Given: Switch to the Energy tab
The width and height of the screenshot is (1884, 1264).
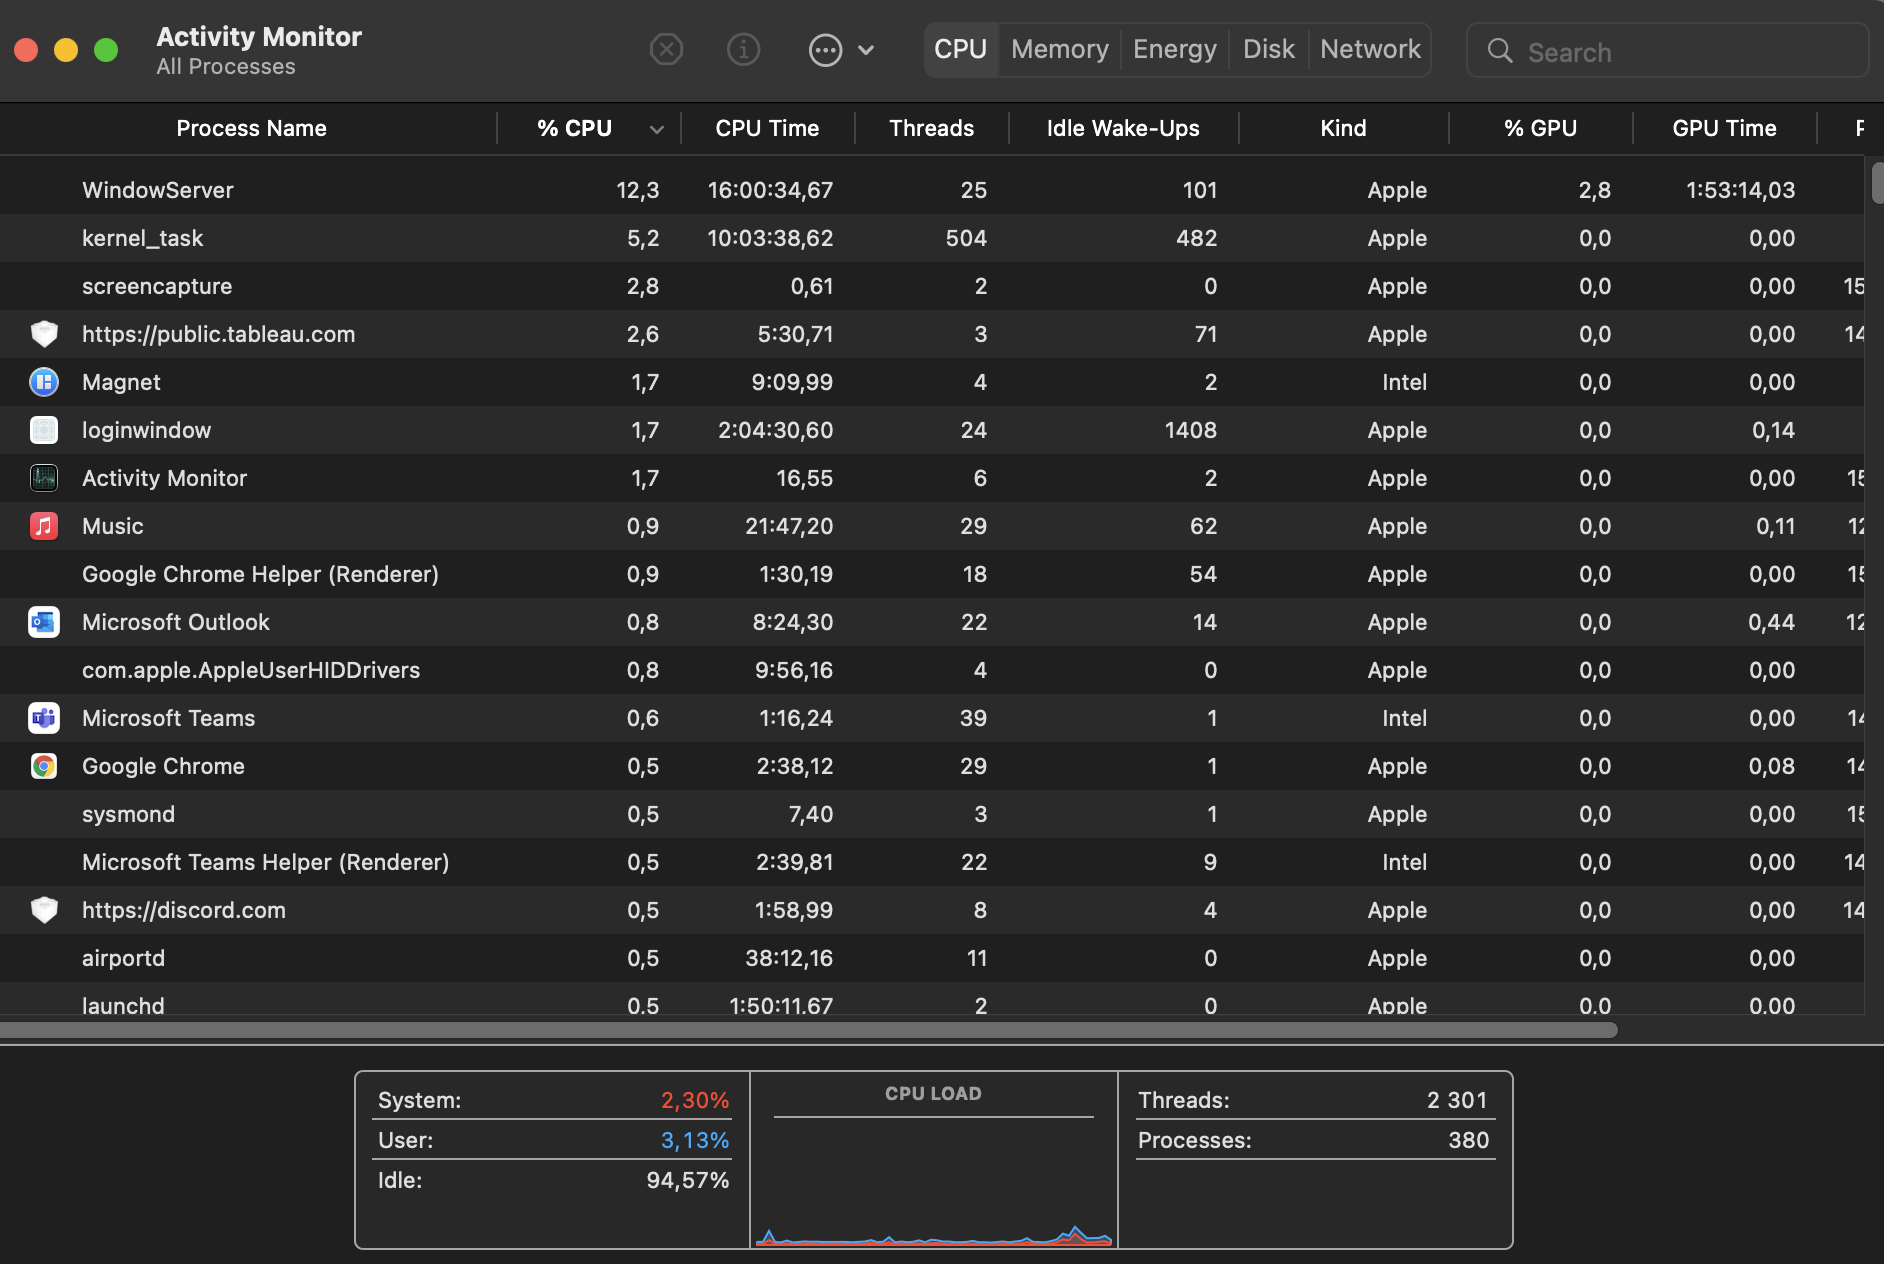Looking at the screenshot, I should [1174, 49].
